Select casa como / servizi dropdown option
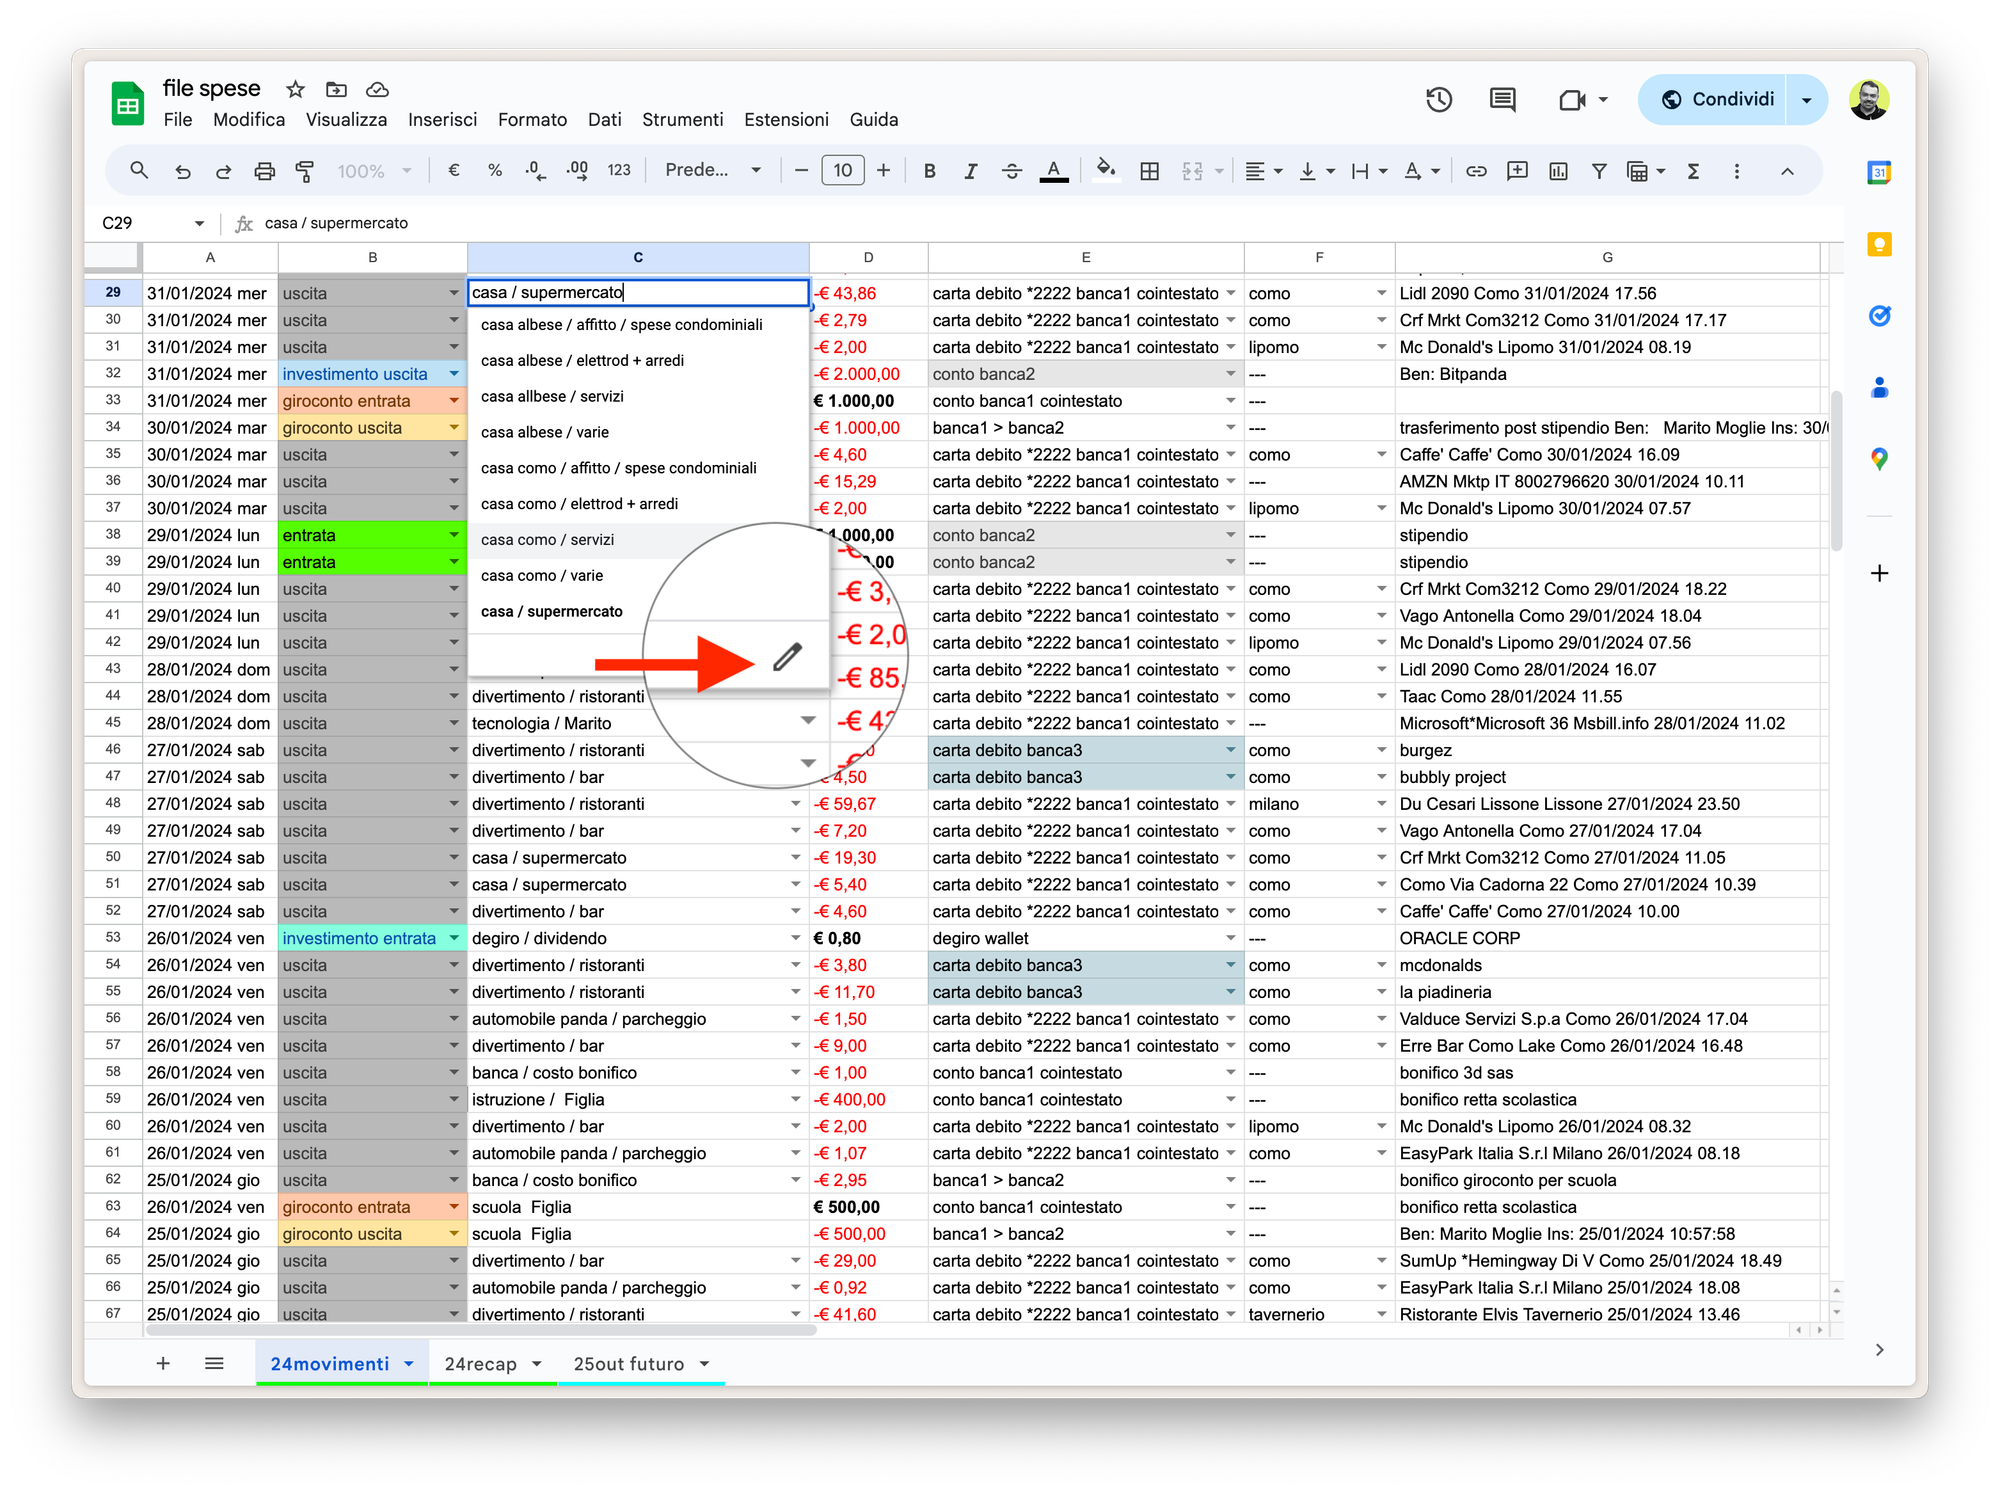This screenshot has height=1493, width=2000. point(638,540)
